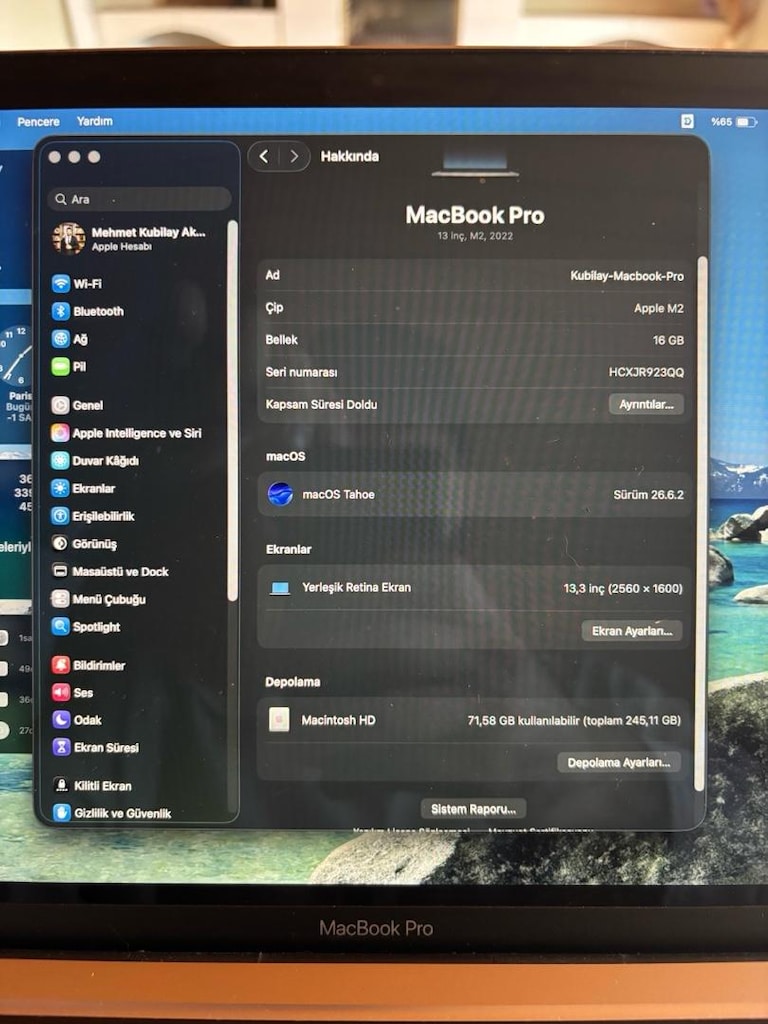Click the battery icon in menu bar
Image resolution: width=768 pixels, height=1024 pixels.
[746, 121]
